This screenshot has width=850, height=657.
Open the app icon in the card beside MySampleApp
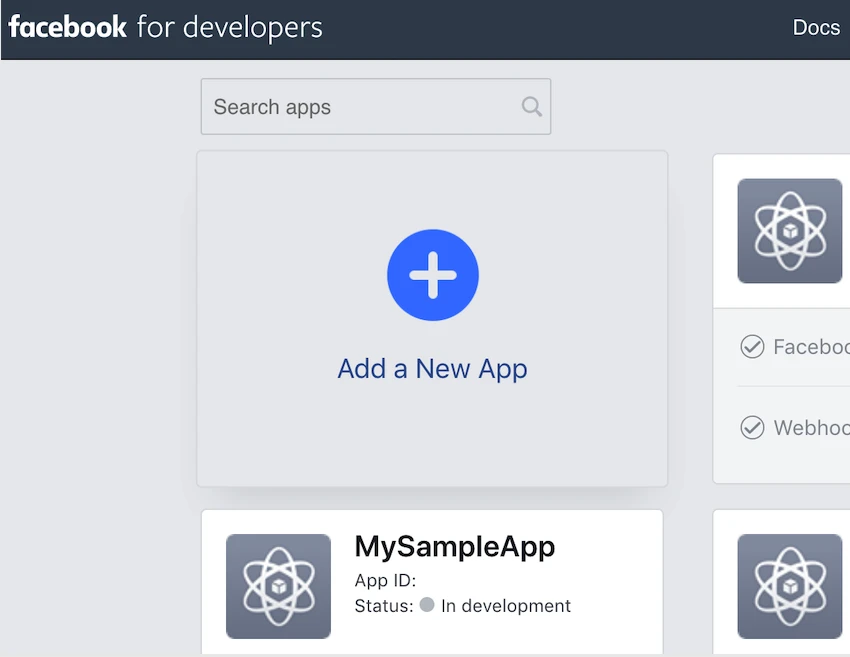click(x=790, y=586)
